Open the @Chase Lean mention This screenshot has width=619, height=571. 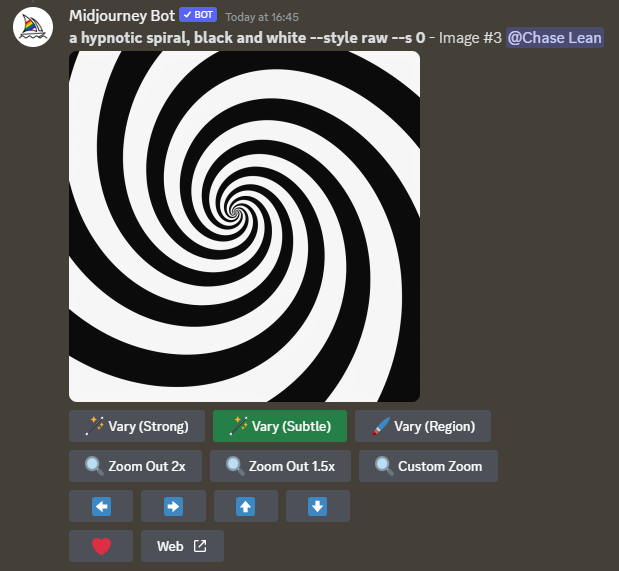tap(555, 38)
